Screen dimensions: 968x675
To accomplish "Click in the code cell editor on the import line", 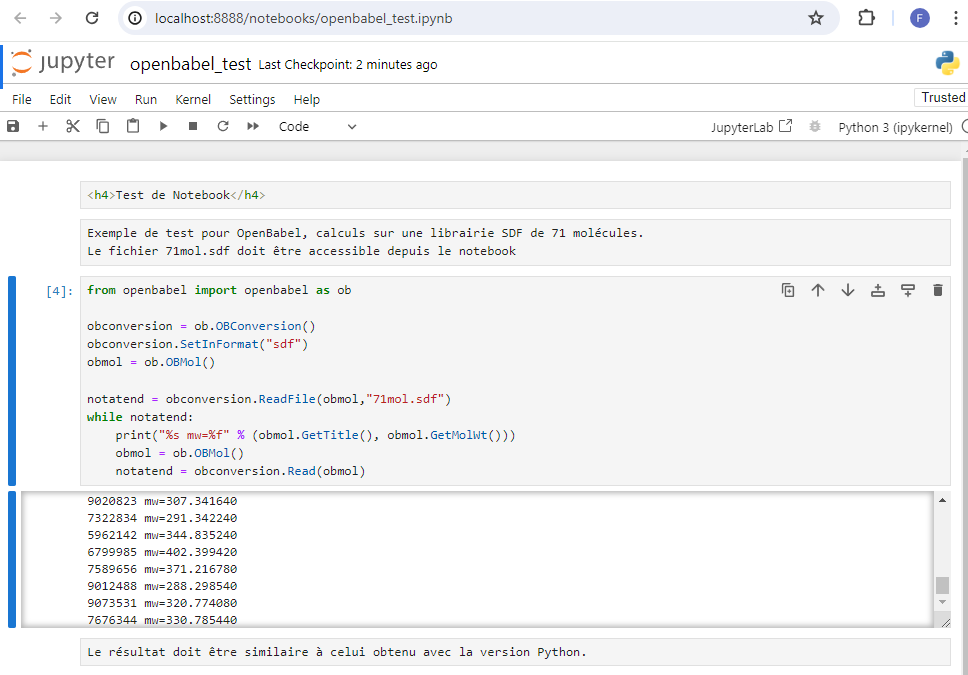I will 219,290.
